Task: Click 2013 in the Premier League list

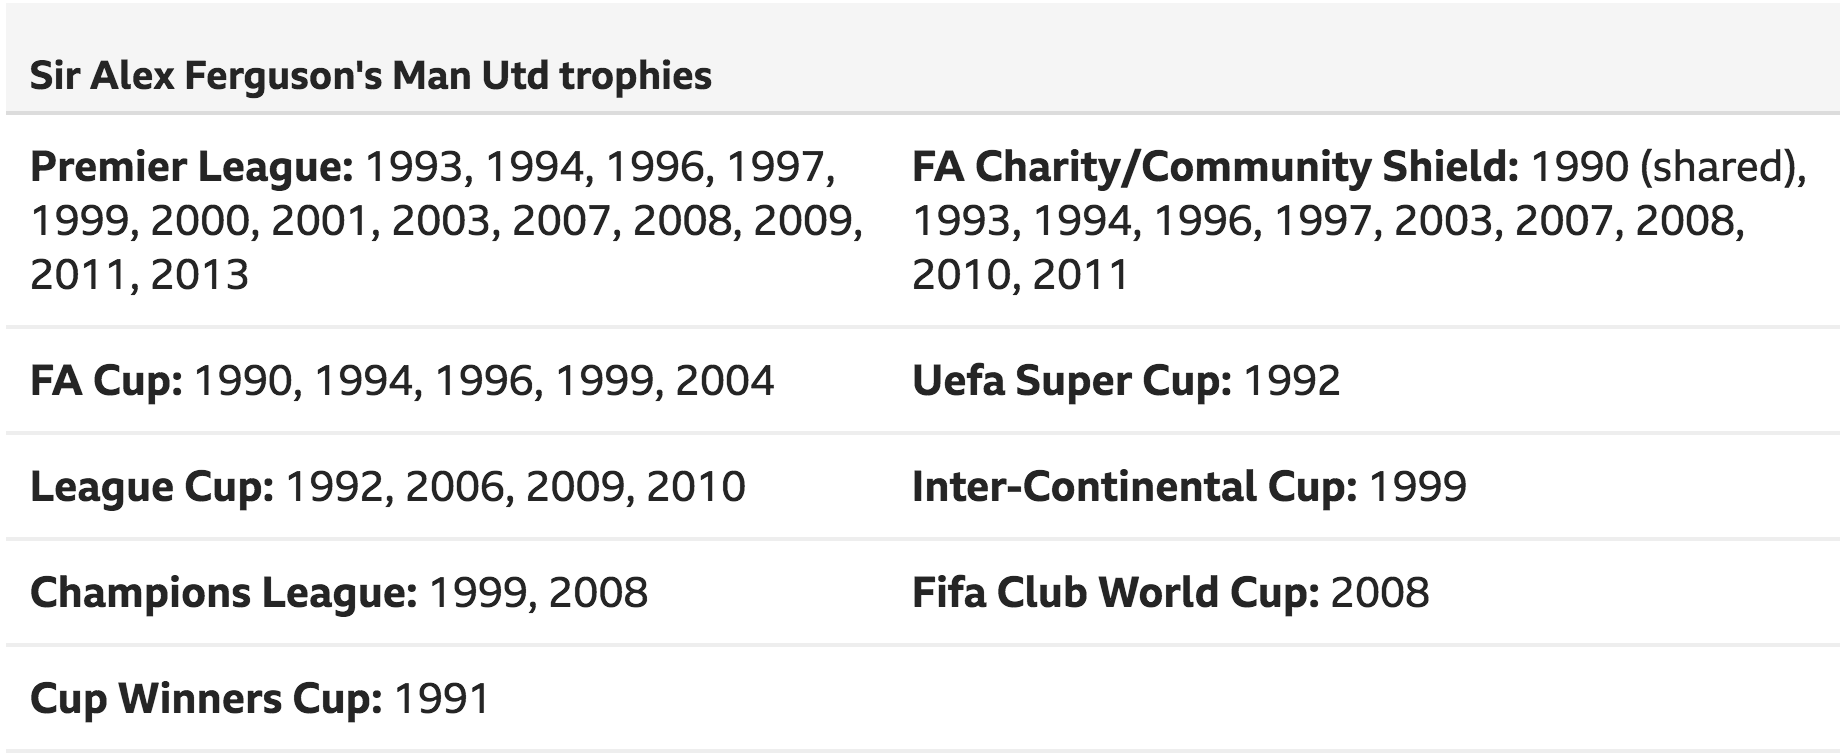Action: click(x=200, y=275)
